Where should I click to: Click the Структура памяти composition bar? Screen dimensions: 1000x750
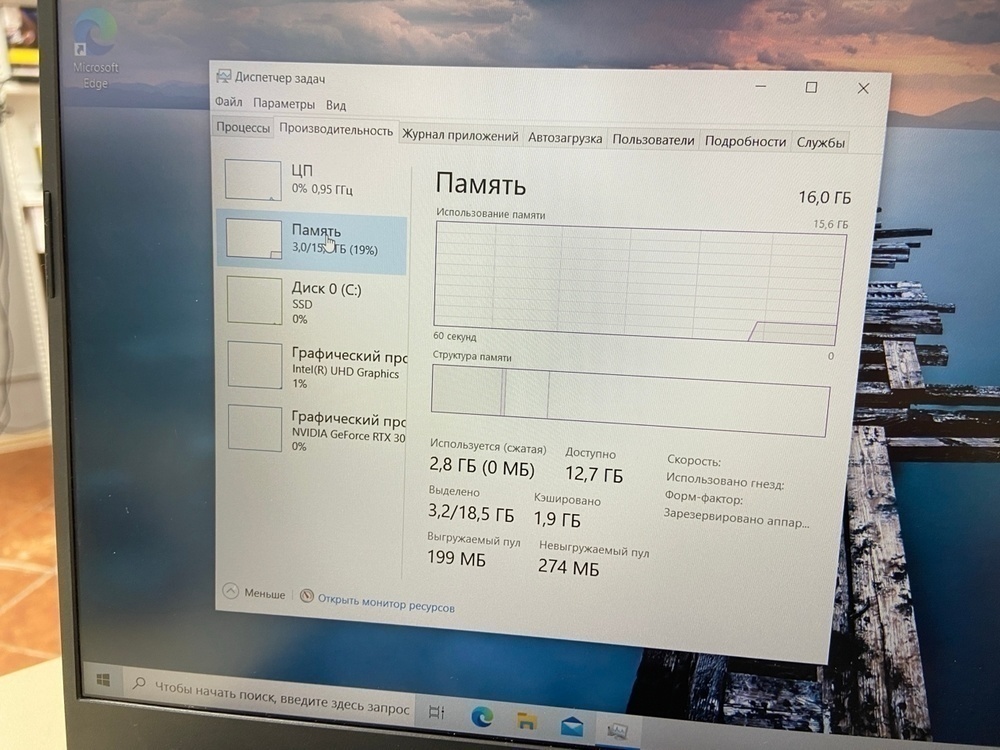[630, 401]
